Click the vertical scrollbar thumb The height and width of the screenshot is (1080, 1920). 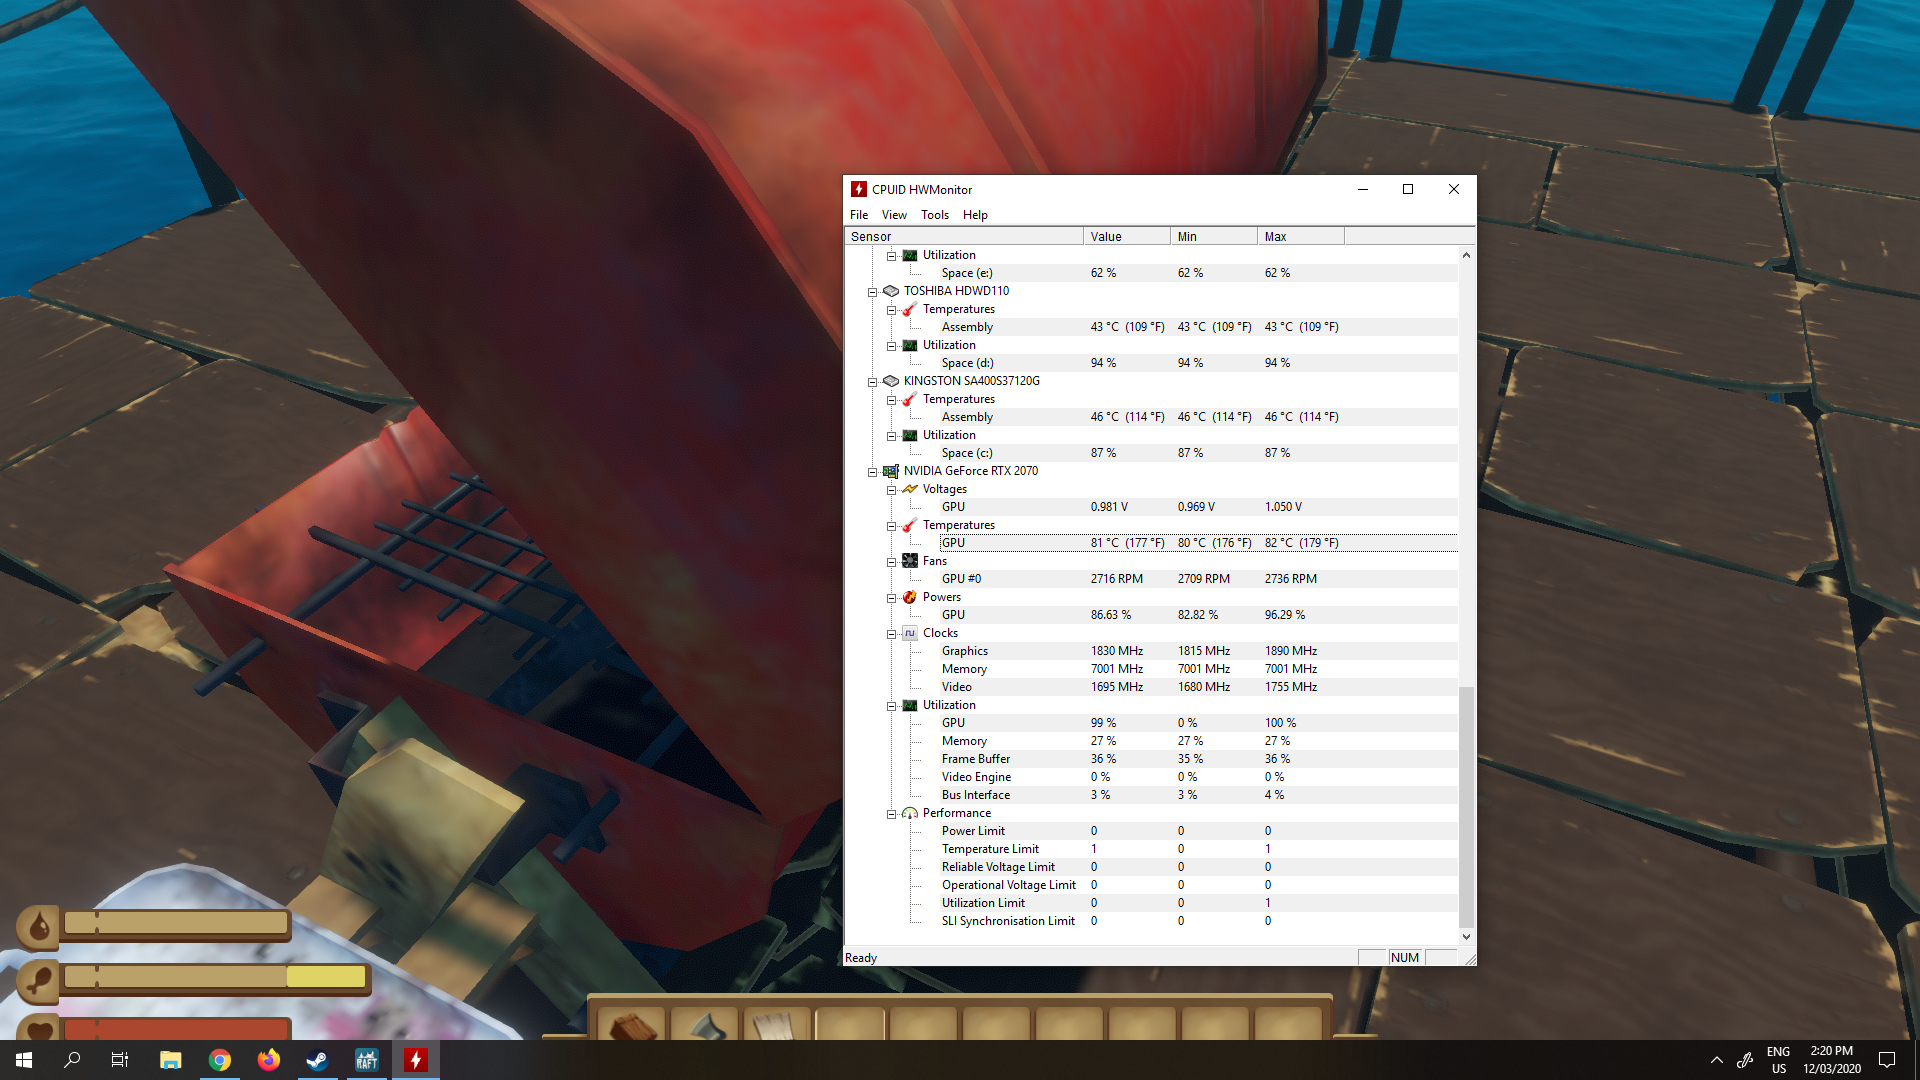click(1466, 807)
